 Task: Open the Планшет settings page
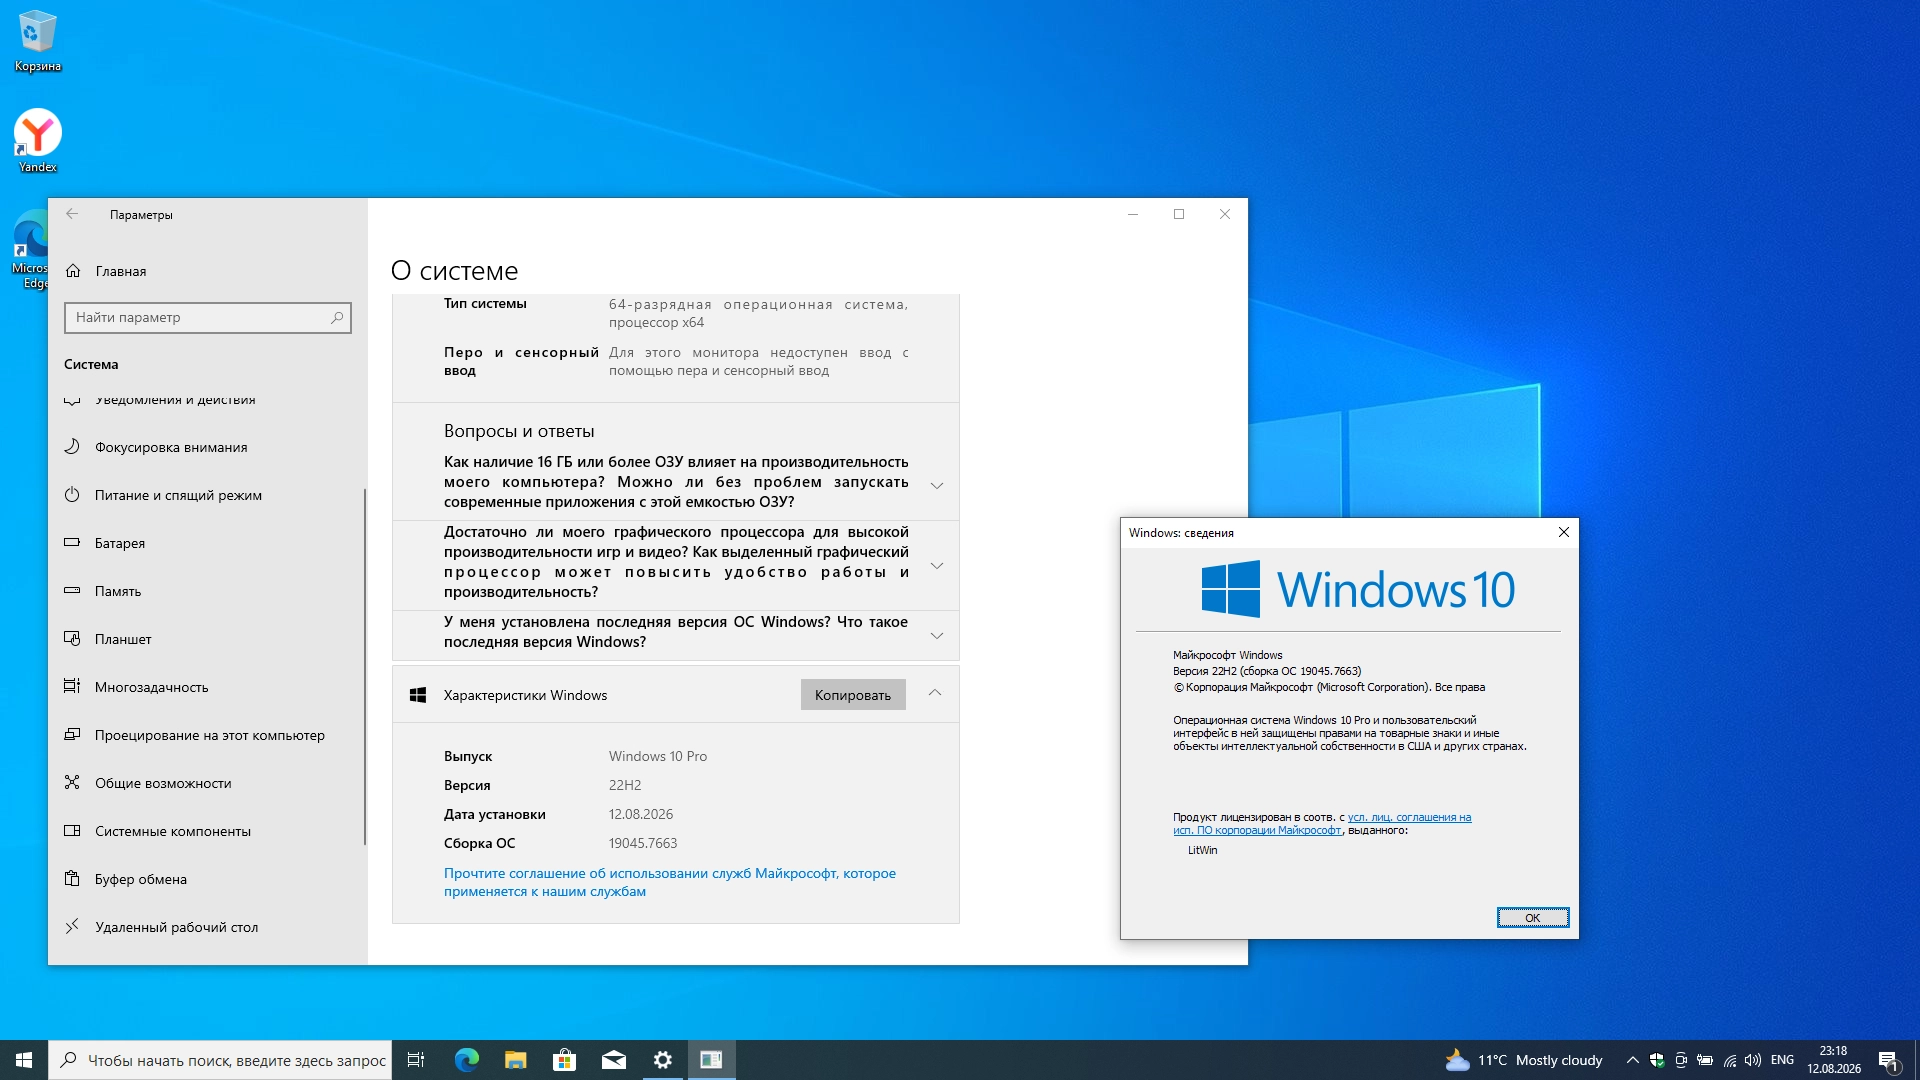tap(208, 639)
